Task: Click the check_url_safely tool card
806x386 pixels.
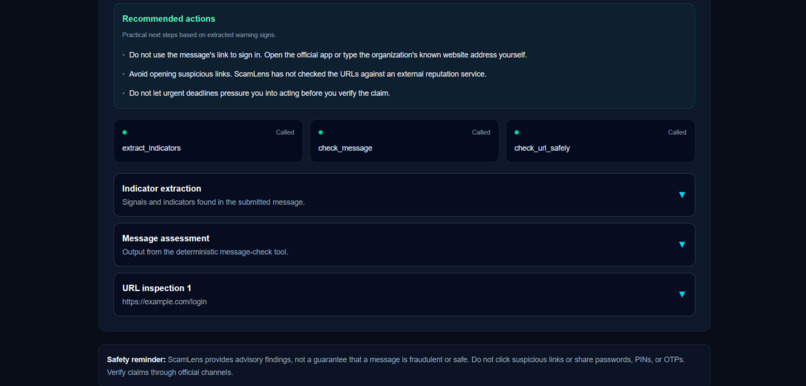Action: (600, 141)
